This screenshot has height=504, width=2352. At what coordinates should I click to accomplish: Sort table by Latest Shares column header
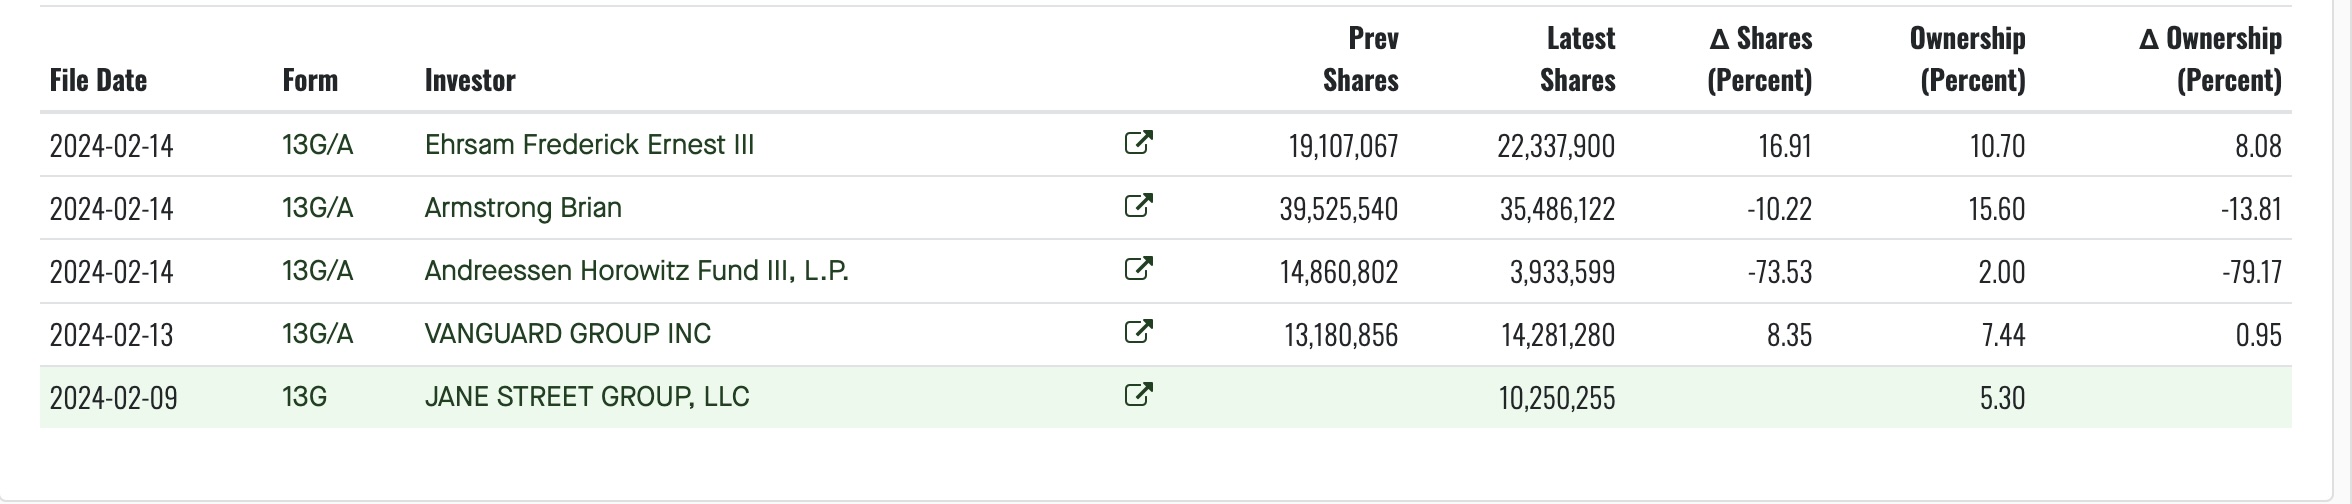1577,59
